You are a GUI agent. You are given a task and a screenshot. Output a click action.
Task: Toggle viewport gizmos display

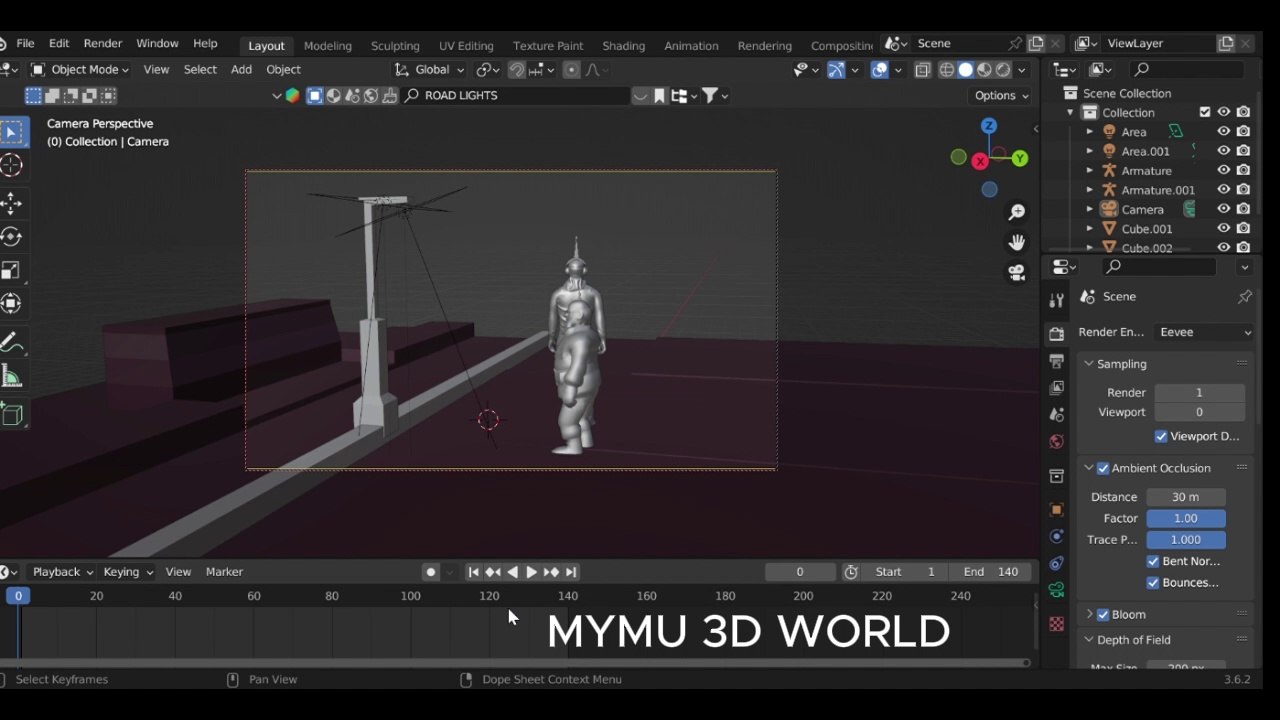coord(836,70)
